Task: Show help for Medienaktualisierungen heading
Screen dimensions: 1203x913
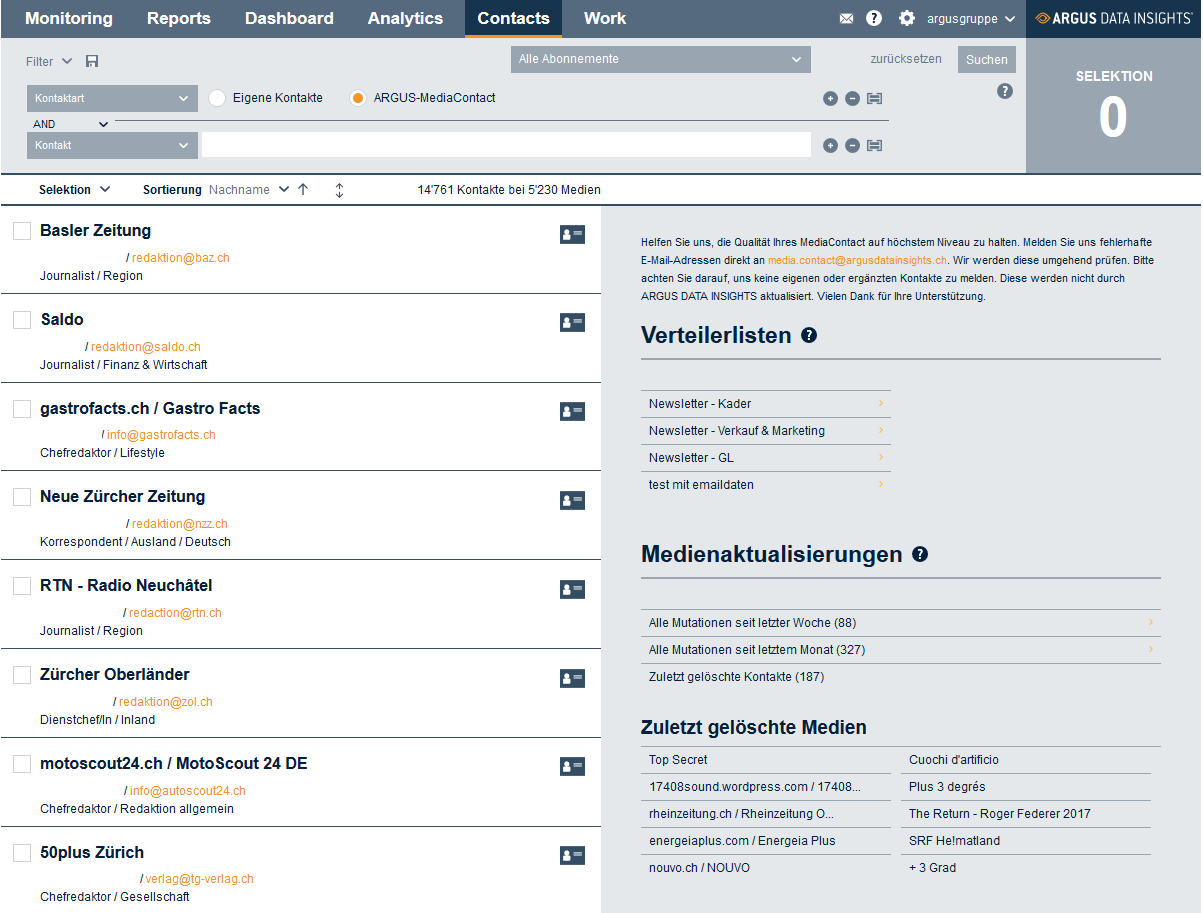Action: 920,554
